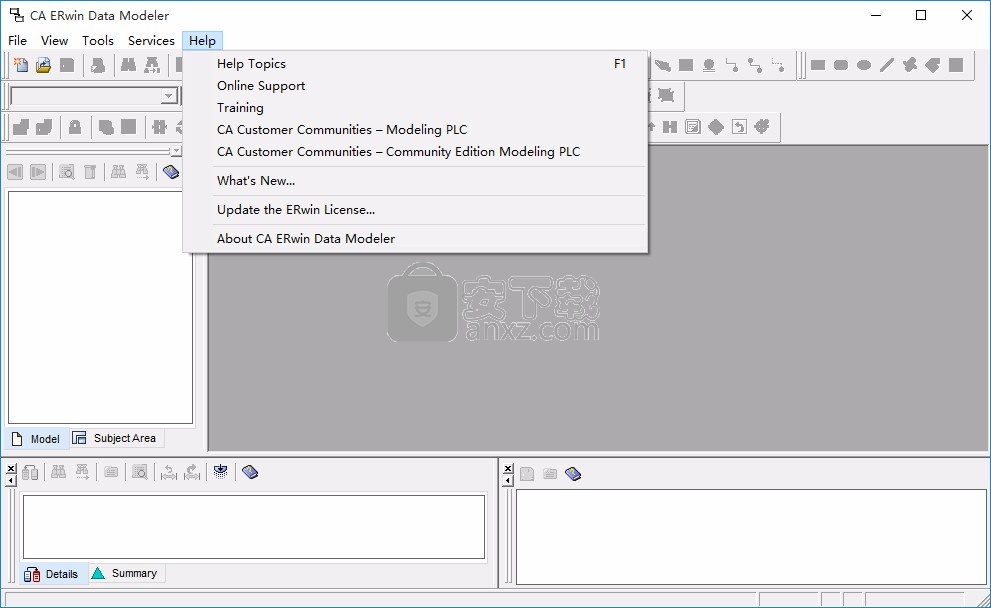Click inside the Advisories list area
The height and width of the screenshot is (608, 991).
coord(751,537)
